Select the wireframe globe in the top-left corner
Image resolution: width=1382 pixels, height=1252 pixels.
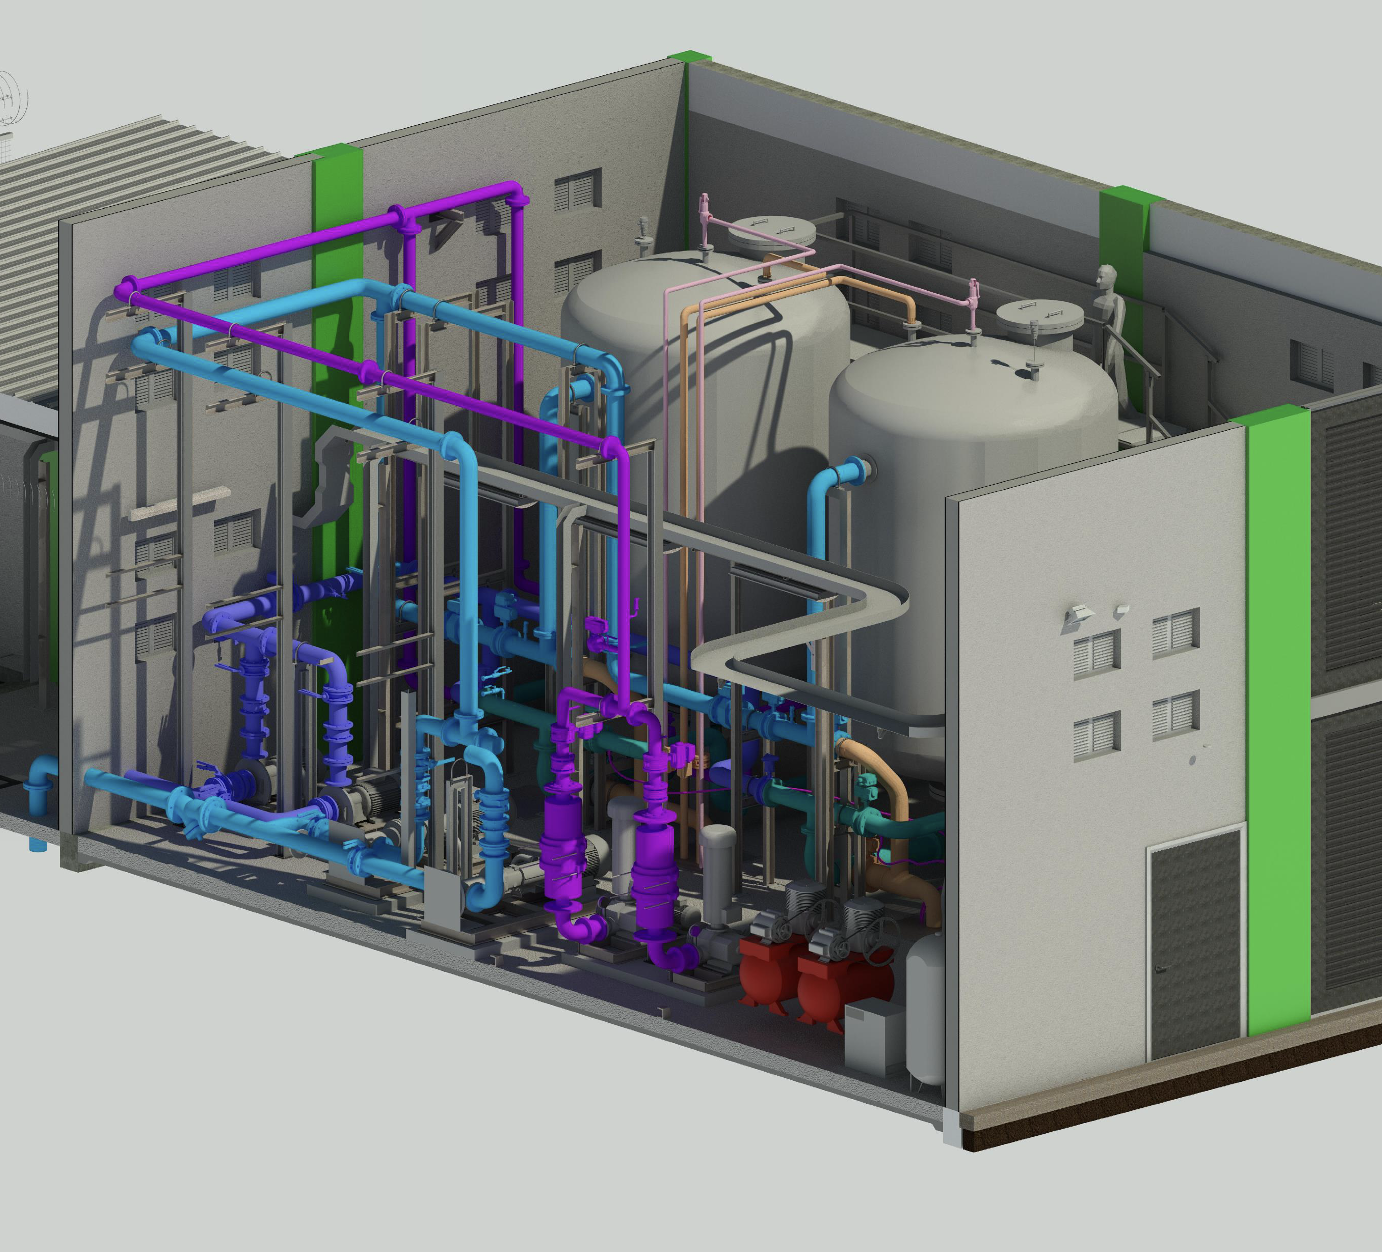[x=12, y=100]
